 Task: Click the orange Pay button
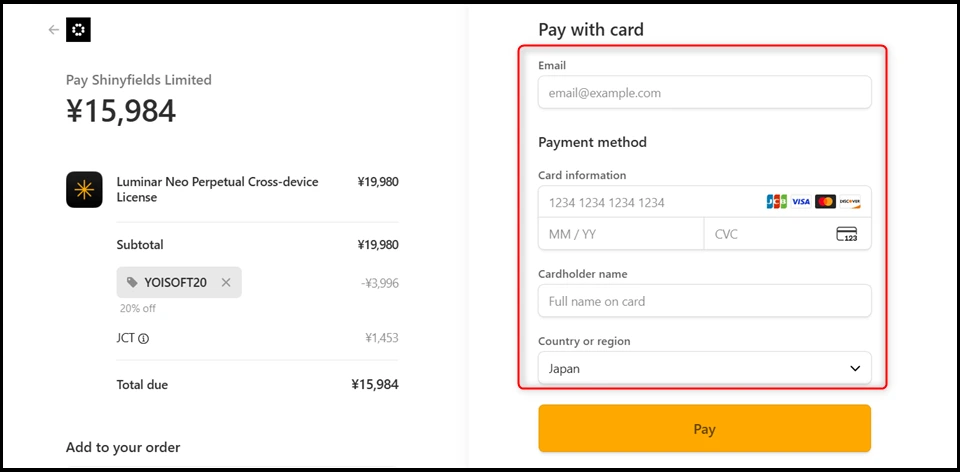tap(704, 429)
